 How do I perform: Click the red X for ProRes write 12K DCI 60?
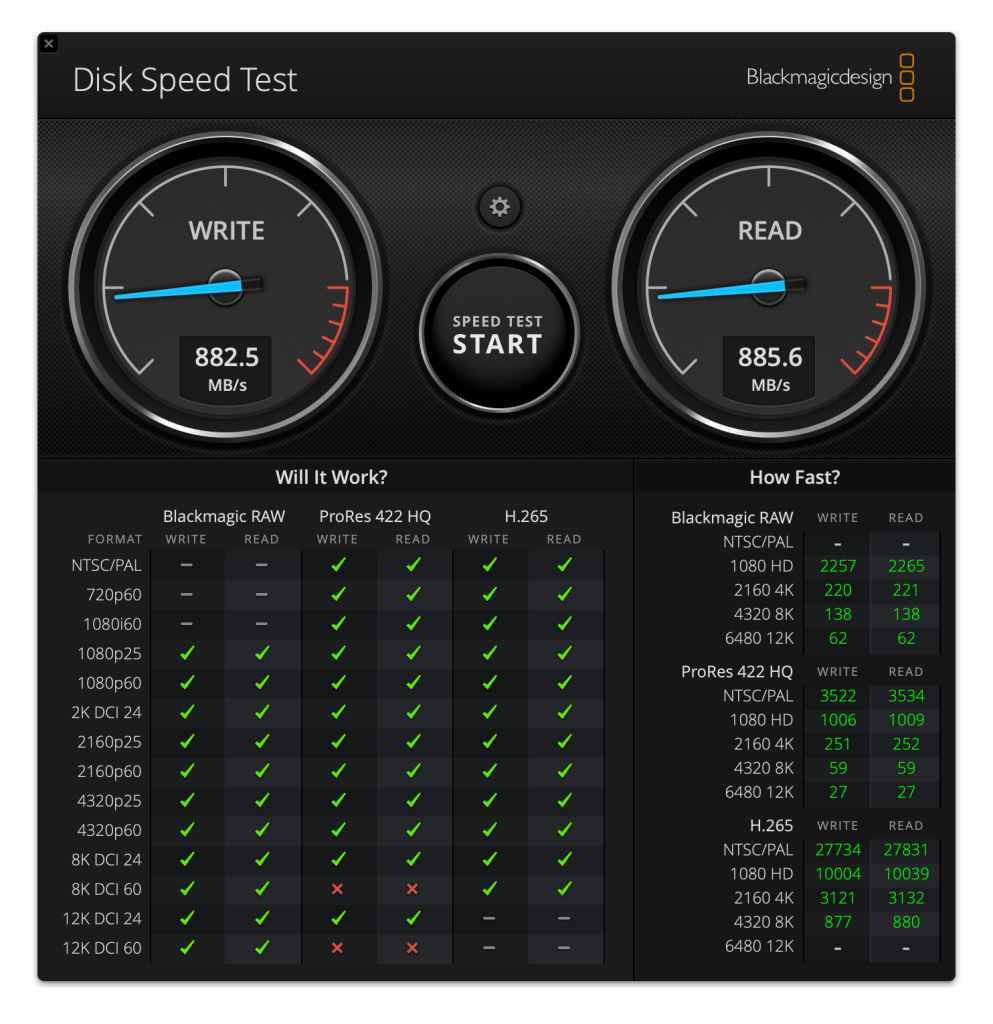338,948
